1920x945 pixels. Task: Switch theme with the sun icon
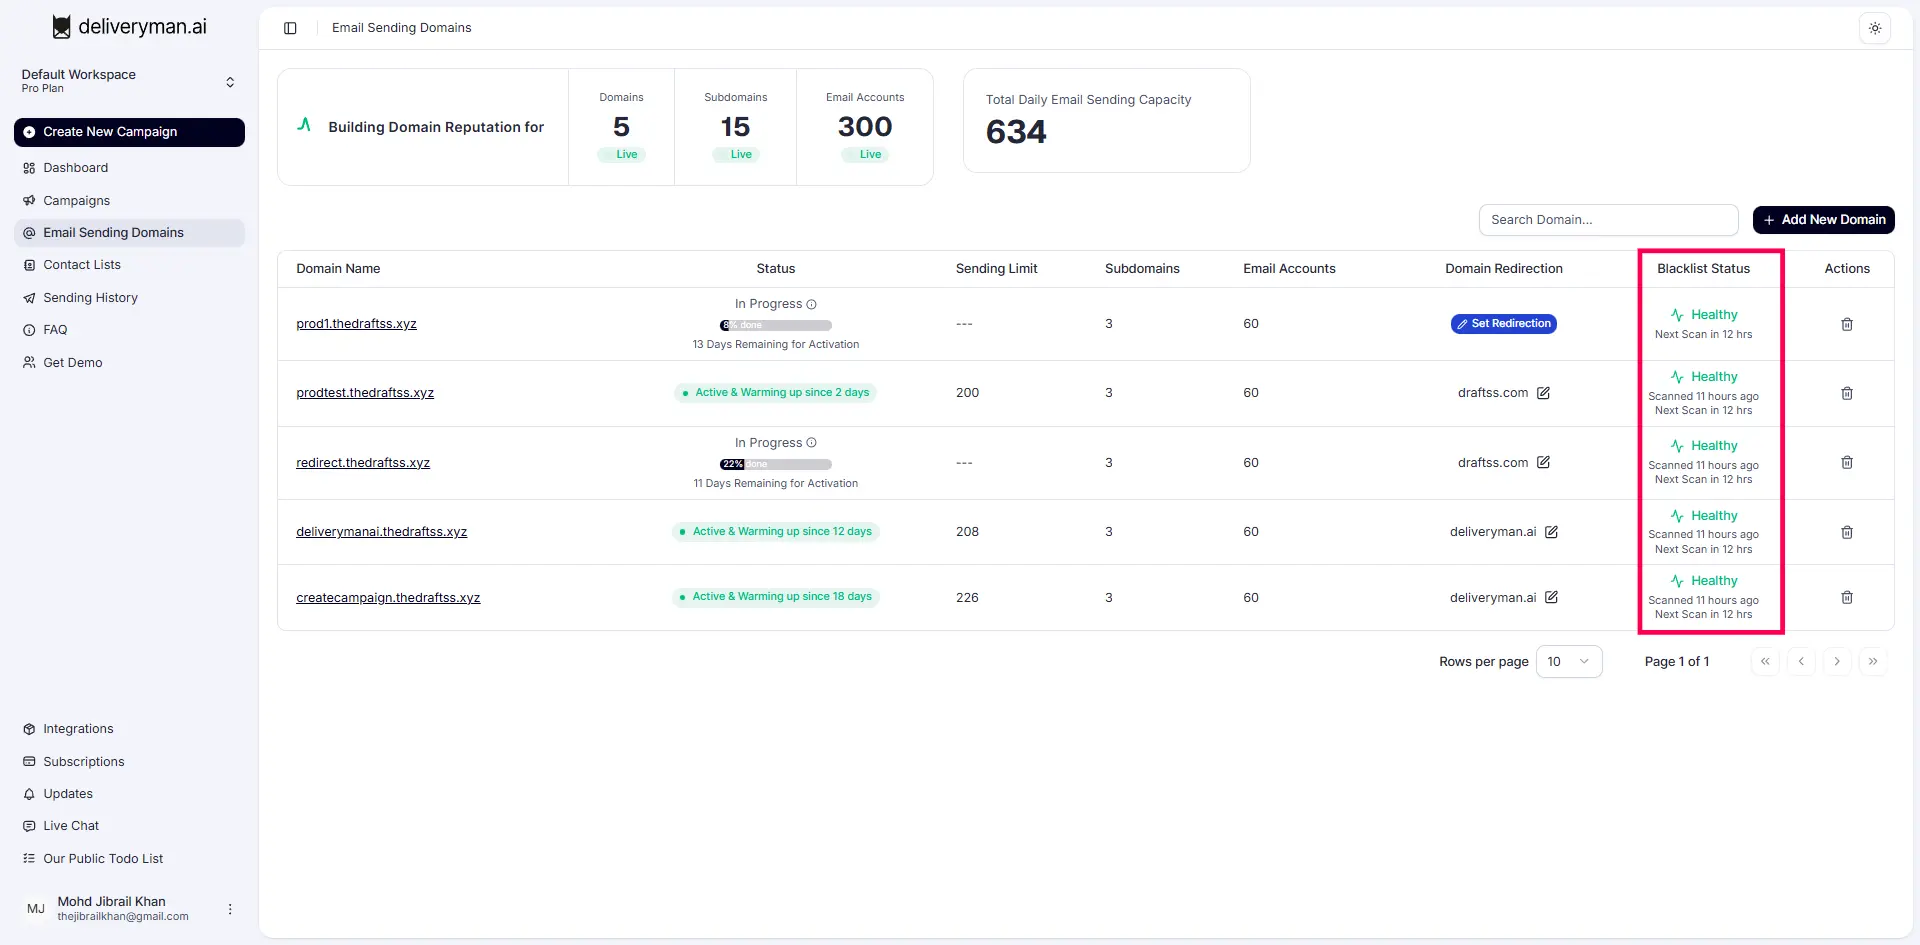pyautogui.click(x=1875, y=28)
